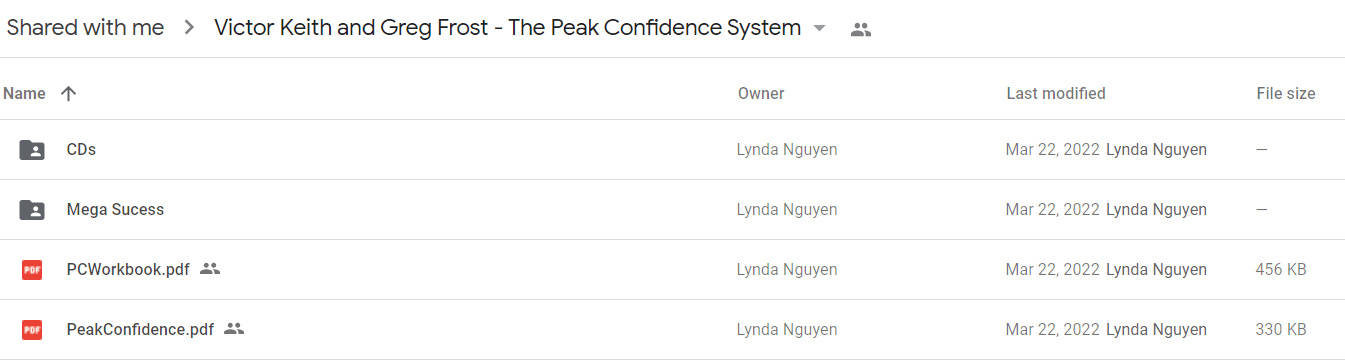
Task: Click the breadcrumb chevron separator
Action: pos(189,29)
